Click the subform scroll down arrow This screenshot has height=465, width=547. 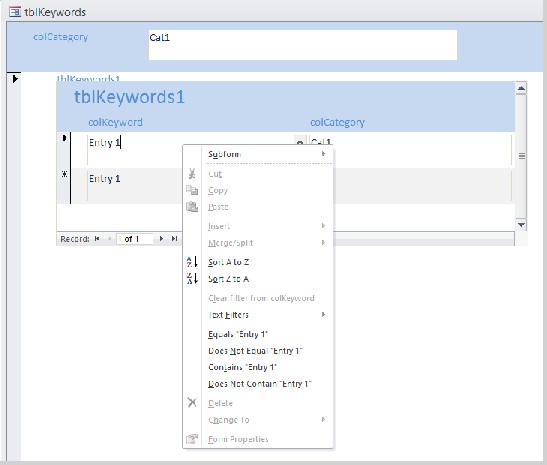pos(521,225)
